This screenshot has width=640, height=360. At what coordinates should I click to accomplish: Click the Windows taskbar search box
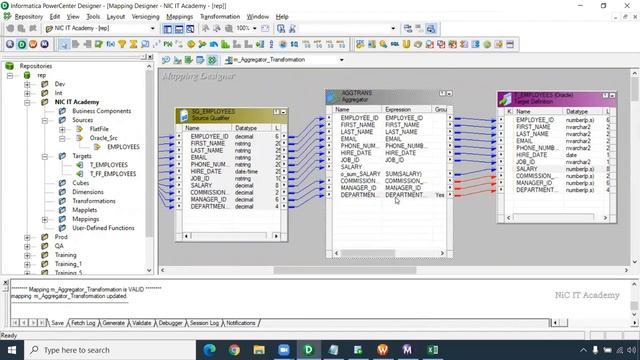[x=110, y=350]
